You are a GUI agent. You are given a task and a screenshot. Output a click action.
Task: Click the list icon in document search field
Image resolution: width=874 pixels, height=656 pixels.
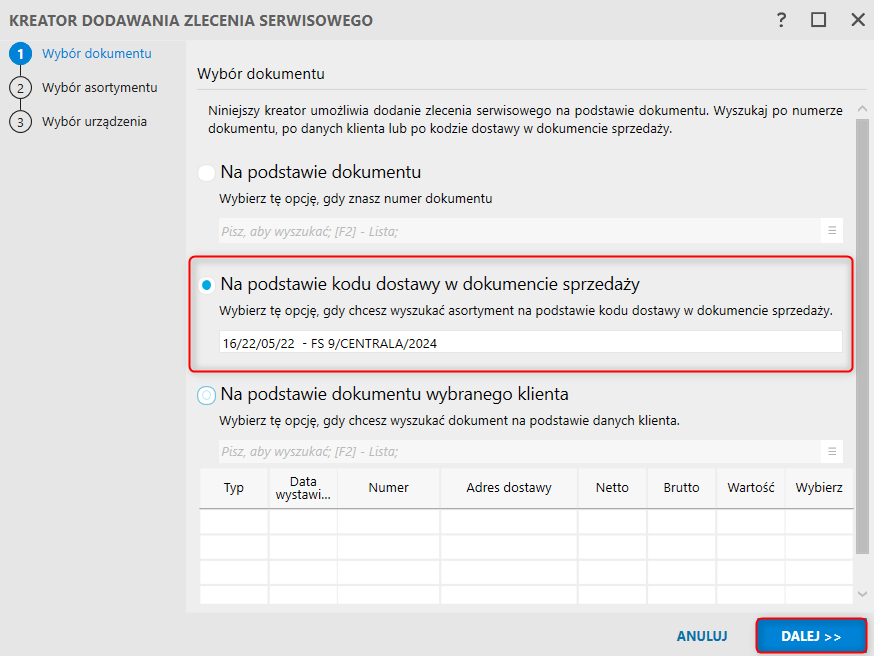831,231
